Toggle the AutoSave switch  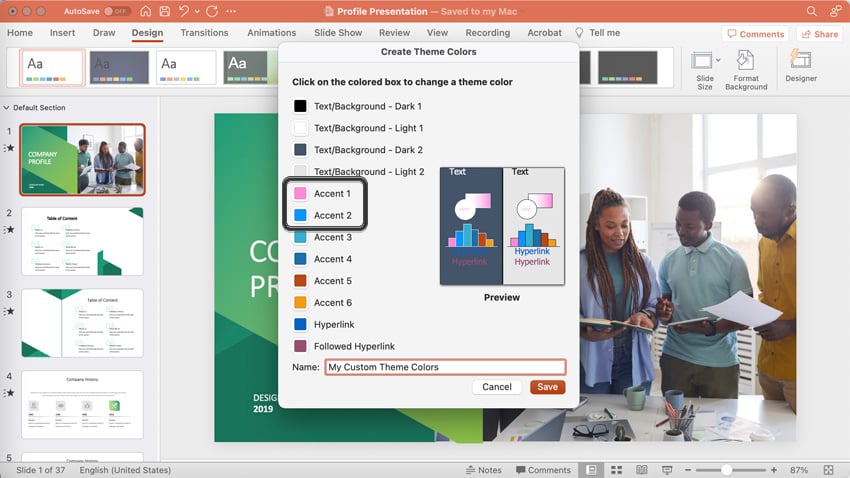point(117,11)
